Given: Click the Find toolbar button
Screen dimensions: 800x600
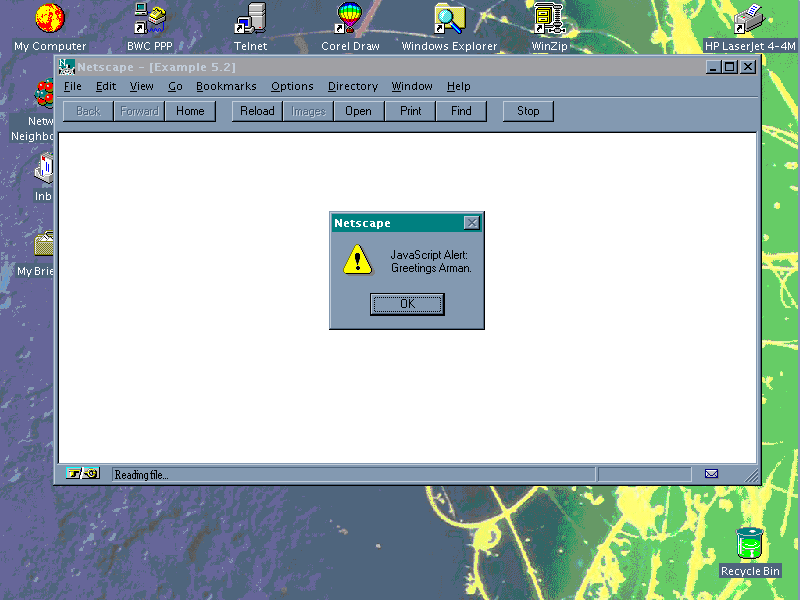Looking at the screenshot, I should click(x=461, y=111).
